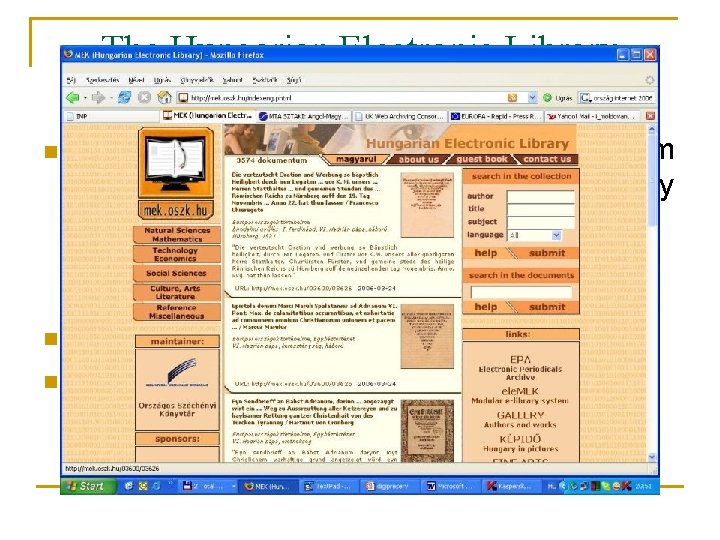Screen dimensions: 720x540
Task: Click the green Back arrow in Firefox toolbar
Action: (x=73, y=98)
